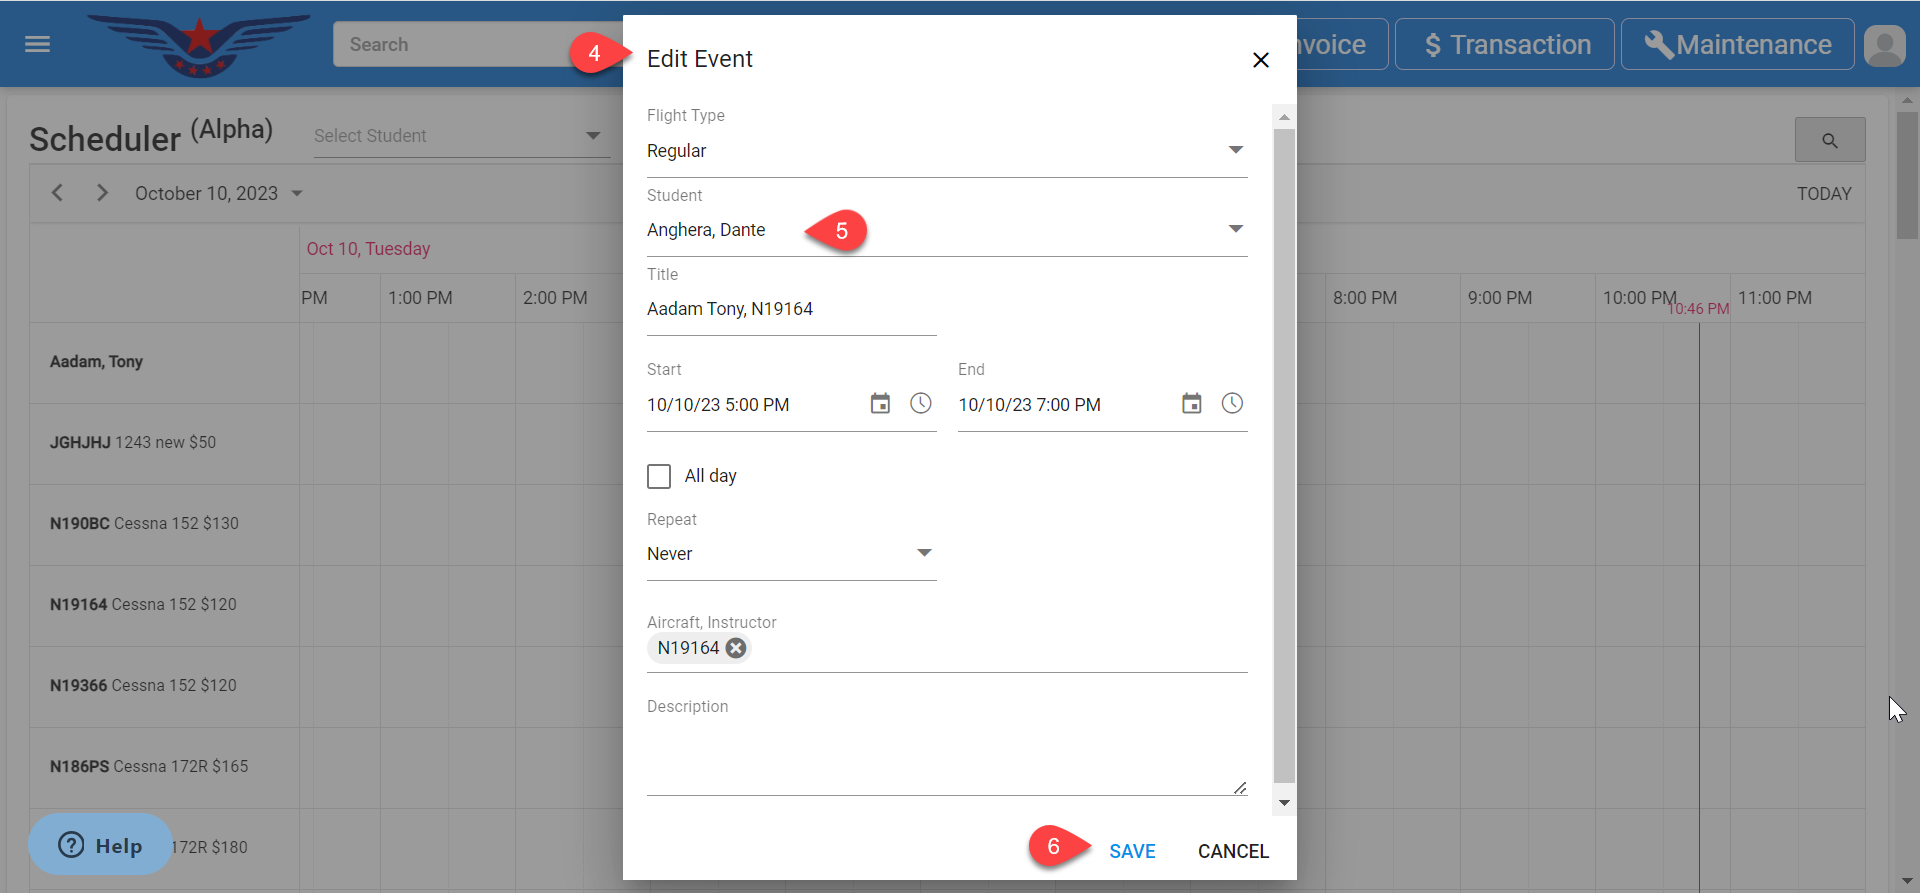This screenshot has height=893, width=1920.
Task: Open End date calendar picker
Action: coord(1191,404)
